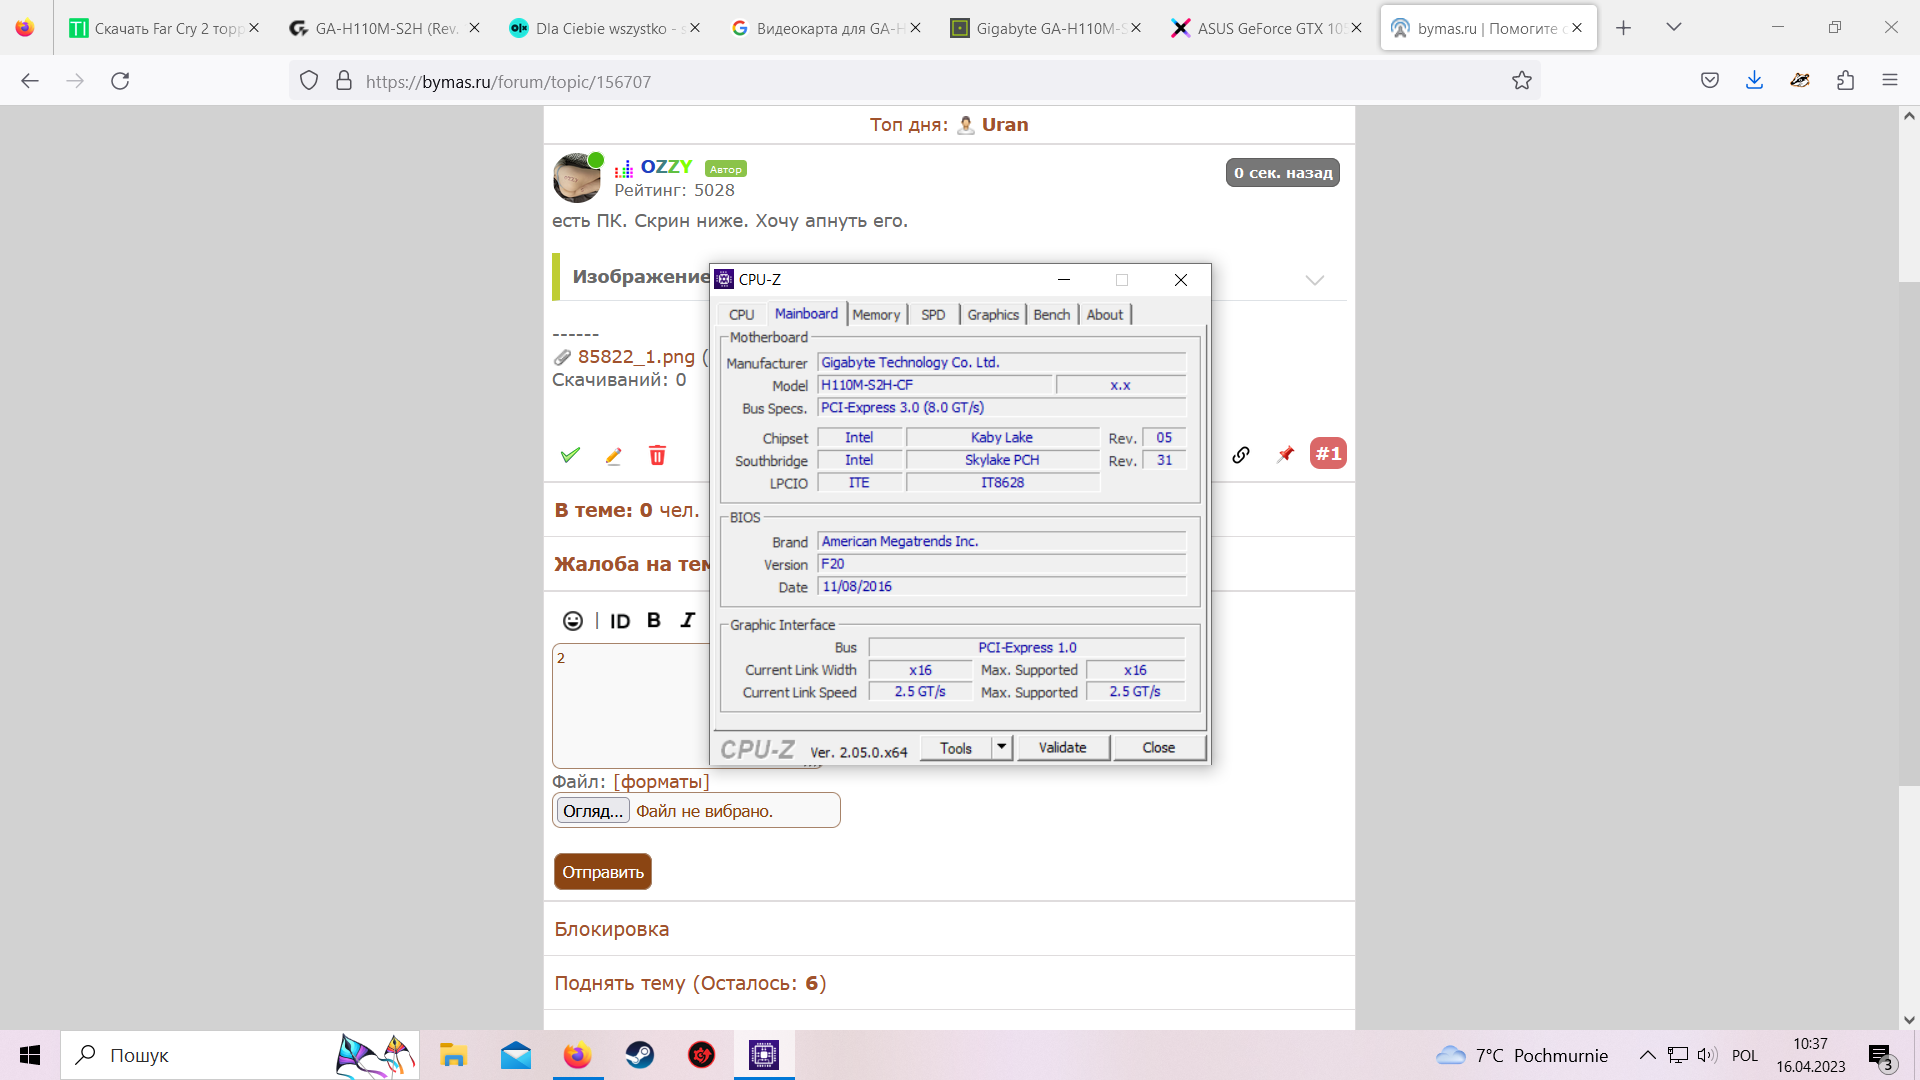
Task: Apply italic formatting in the editor
Action: (687, 620)
